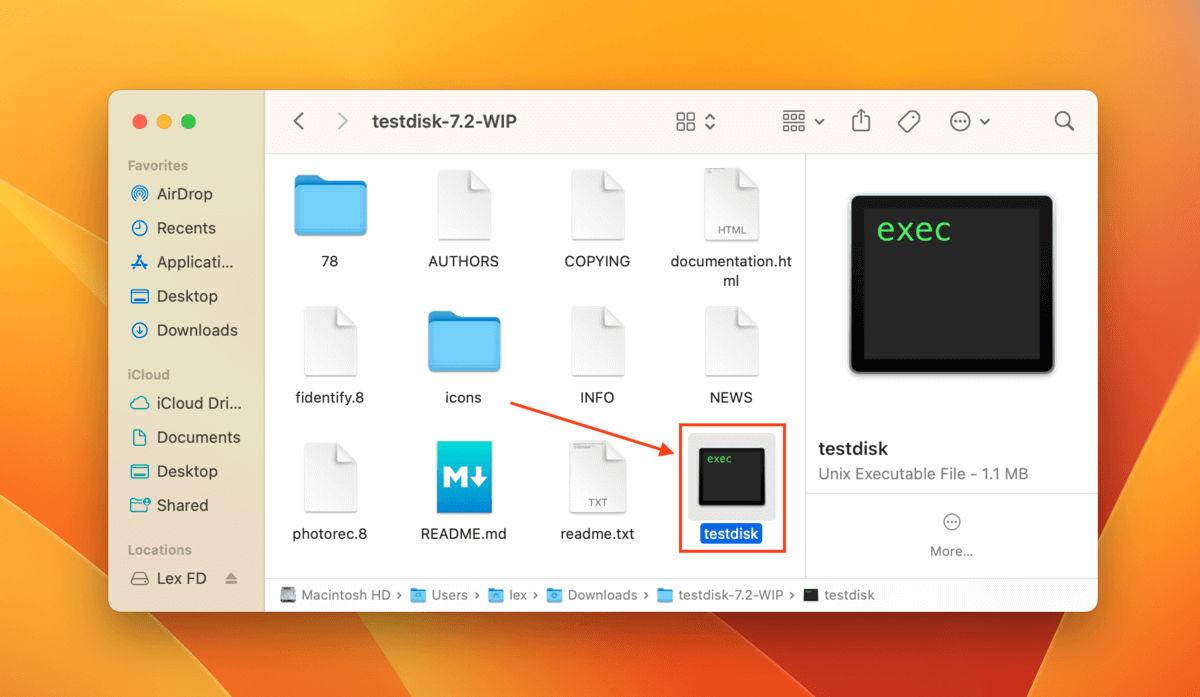Click Downloads in path bar
1200x697 pixels.
pyautogui.click(x=593, y=595)
